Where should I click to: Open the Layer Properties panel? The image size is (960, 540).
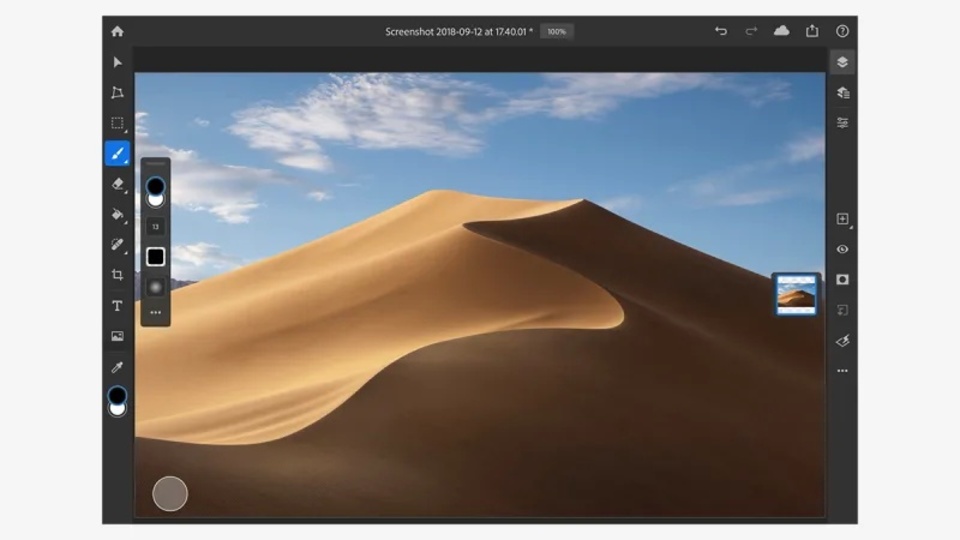(842, 123)
